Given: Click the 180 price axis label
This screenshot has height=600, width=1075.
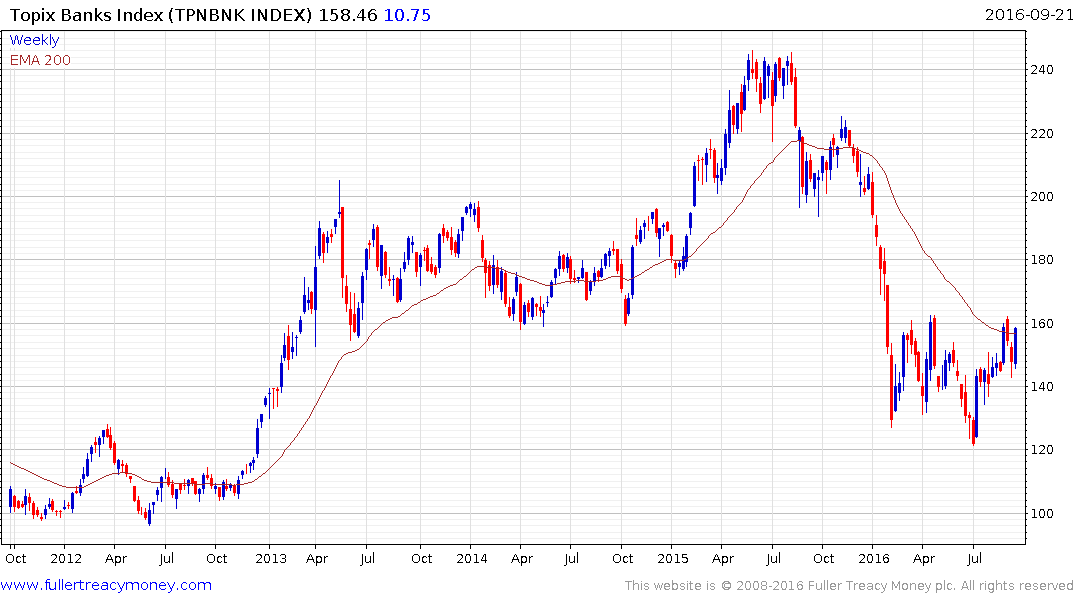Looking at the screenshot, I should tap(1042, 259).
